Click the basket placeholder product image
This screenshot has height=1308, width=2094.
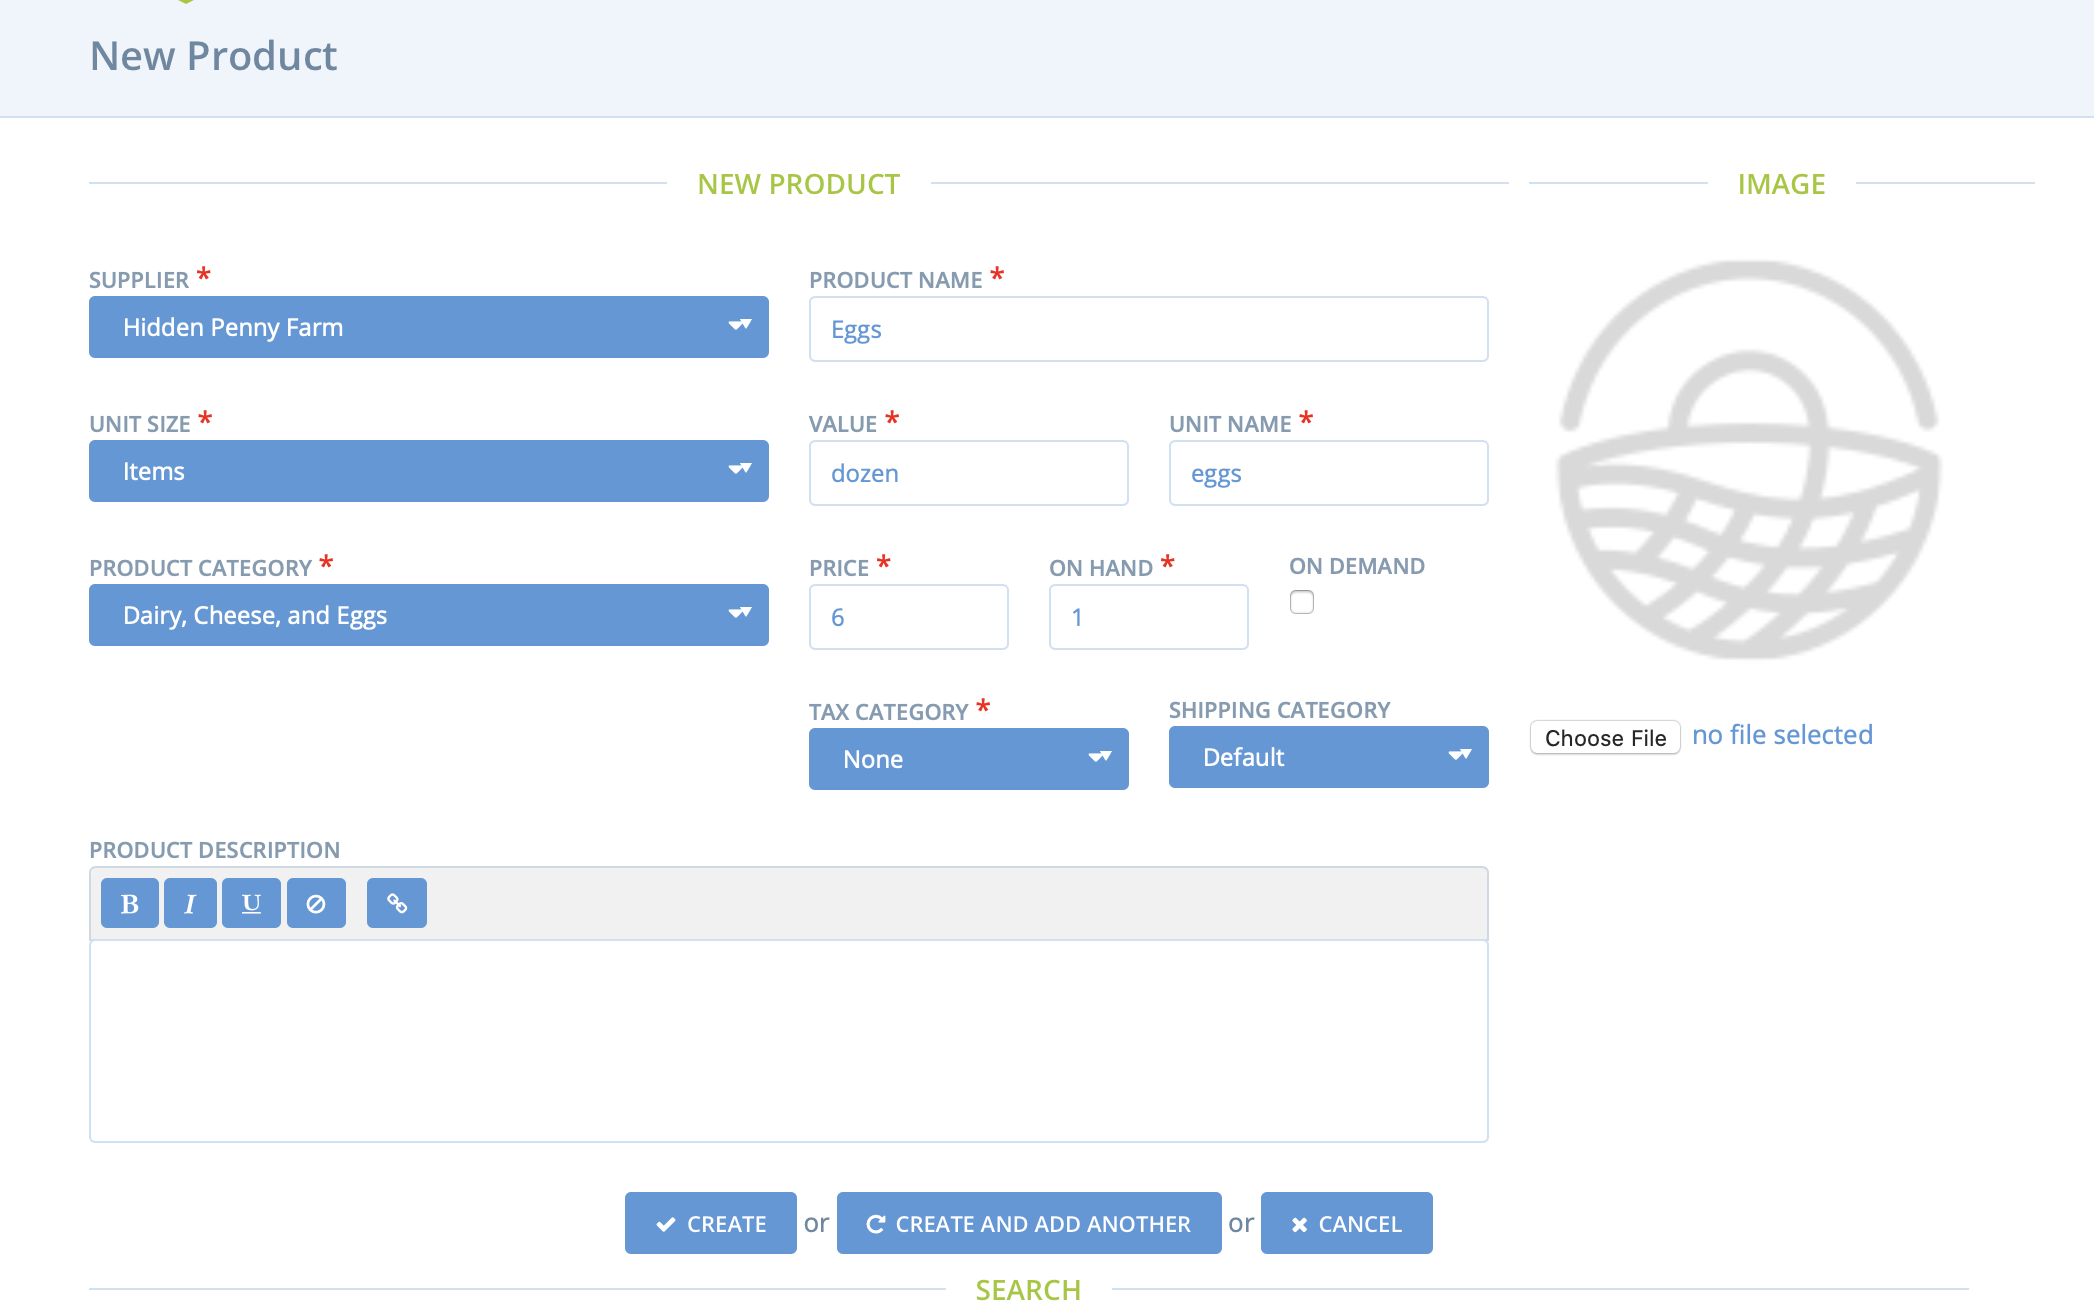point(1748,460)
